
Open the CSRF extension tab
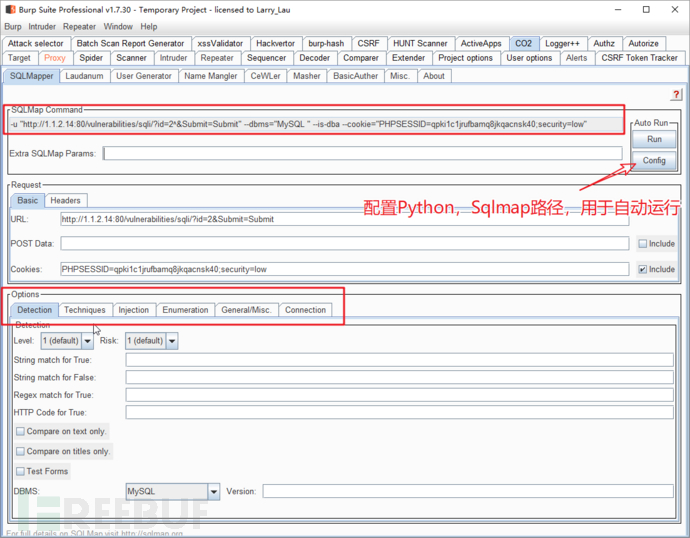(x=368, y=44)
